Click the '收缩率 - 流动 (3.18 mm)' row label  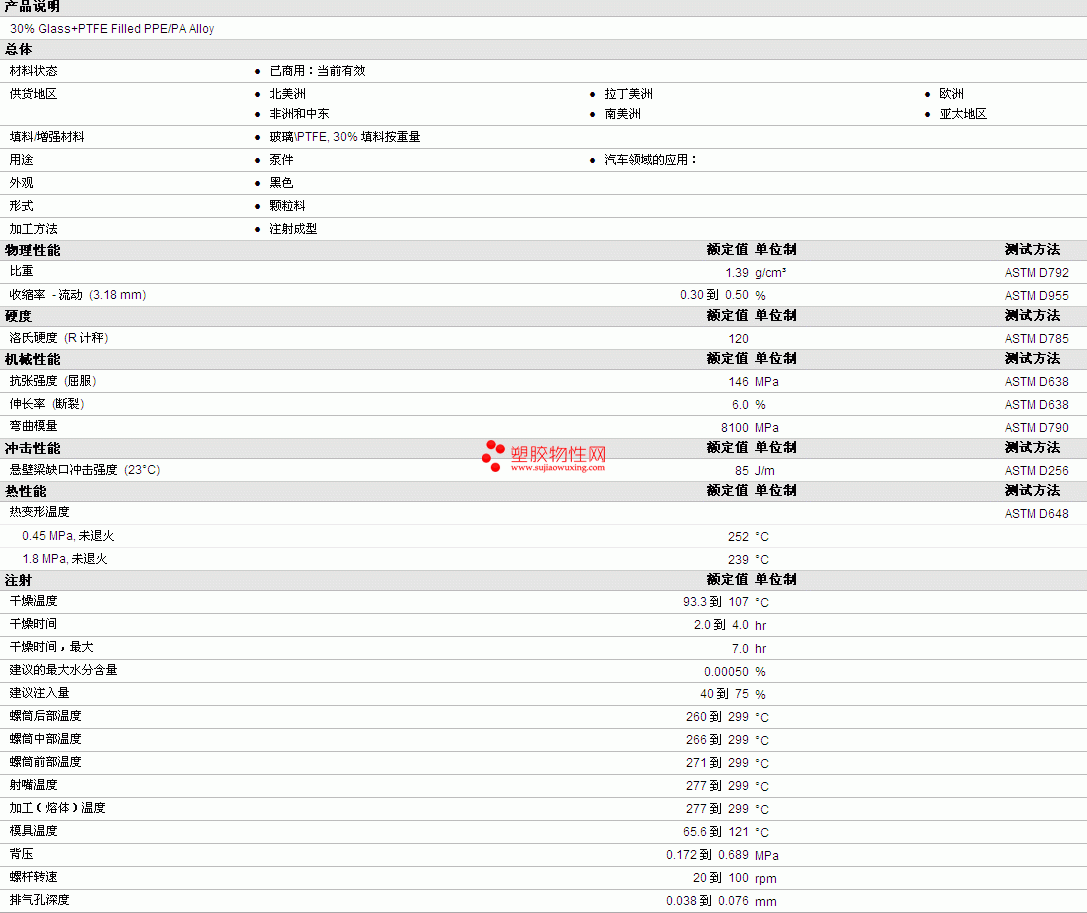(x=78, y=295)
